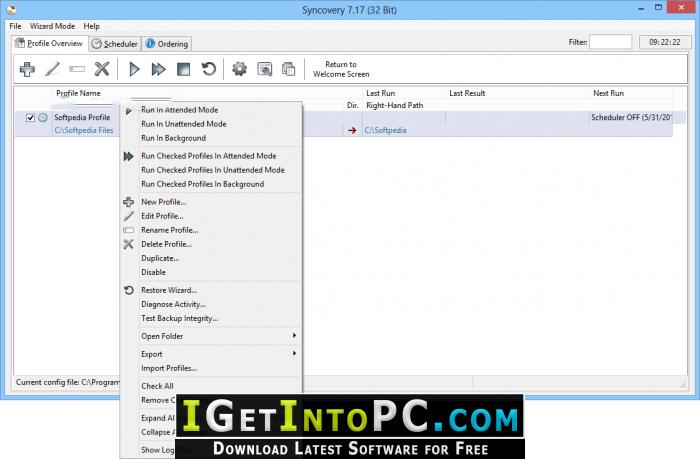Click the delete profile X toolbar icon
Screen dimensions: 700x459
tap(102, 69)
